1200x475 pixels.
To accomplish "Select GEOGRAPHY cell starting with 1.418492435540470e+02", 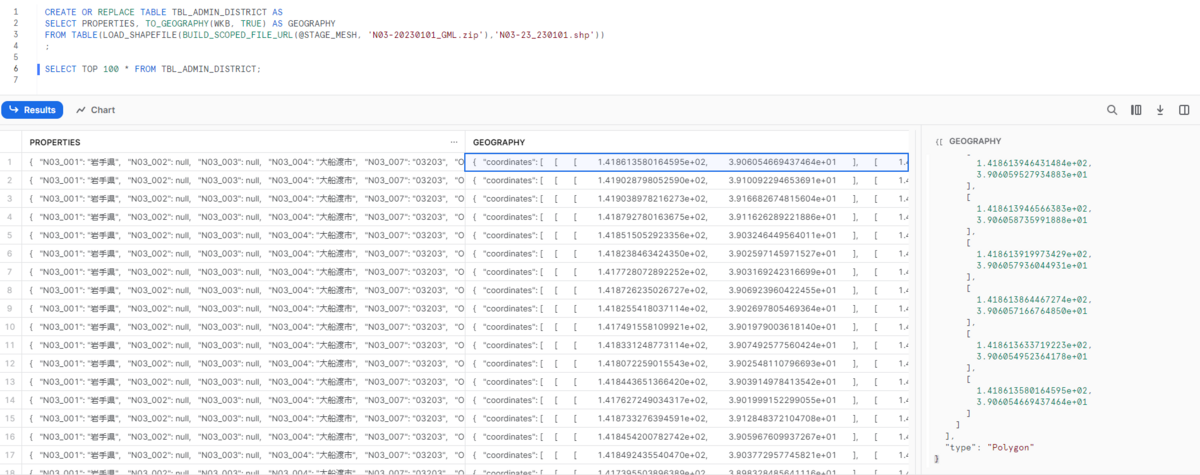I will (x=688, y=453).
